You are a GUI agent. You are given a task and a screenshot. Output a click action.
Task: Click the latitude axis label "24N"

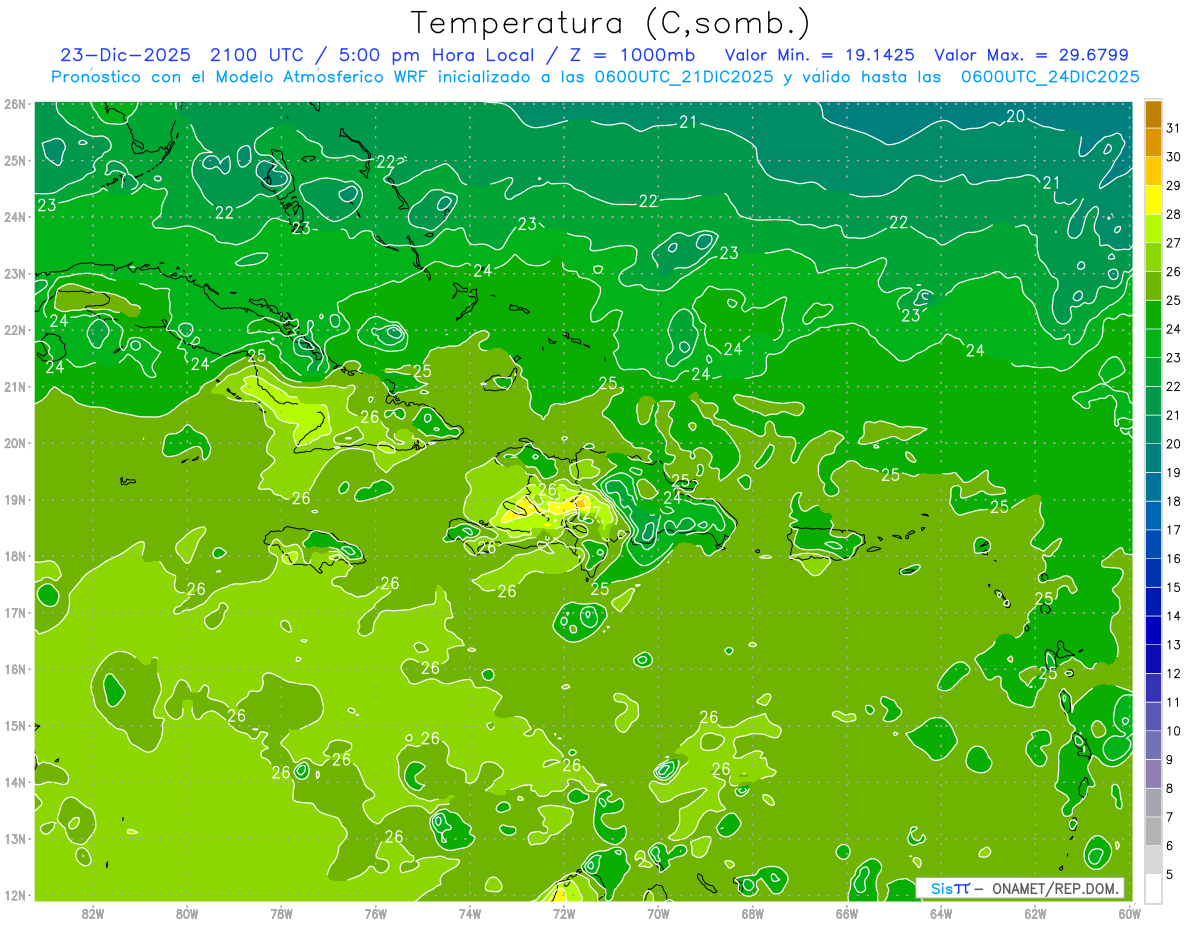(x=14, y=217)
